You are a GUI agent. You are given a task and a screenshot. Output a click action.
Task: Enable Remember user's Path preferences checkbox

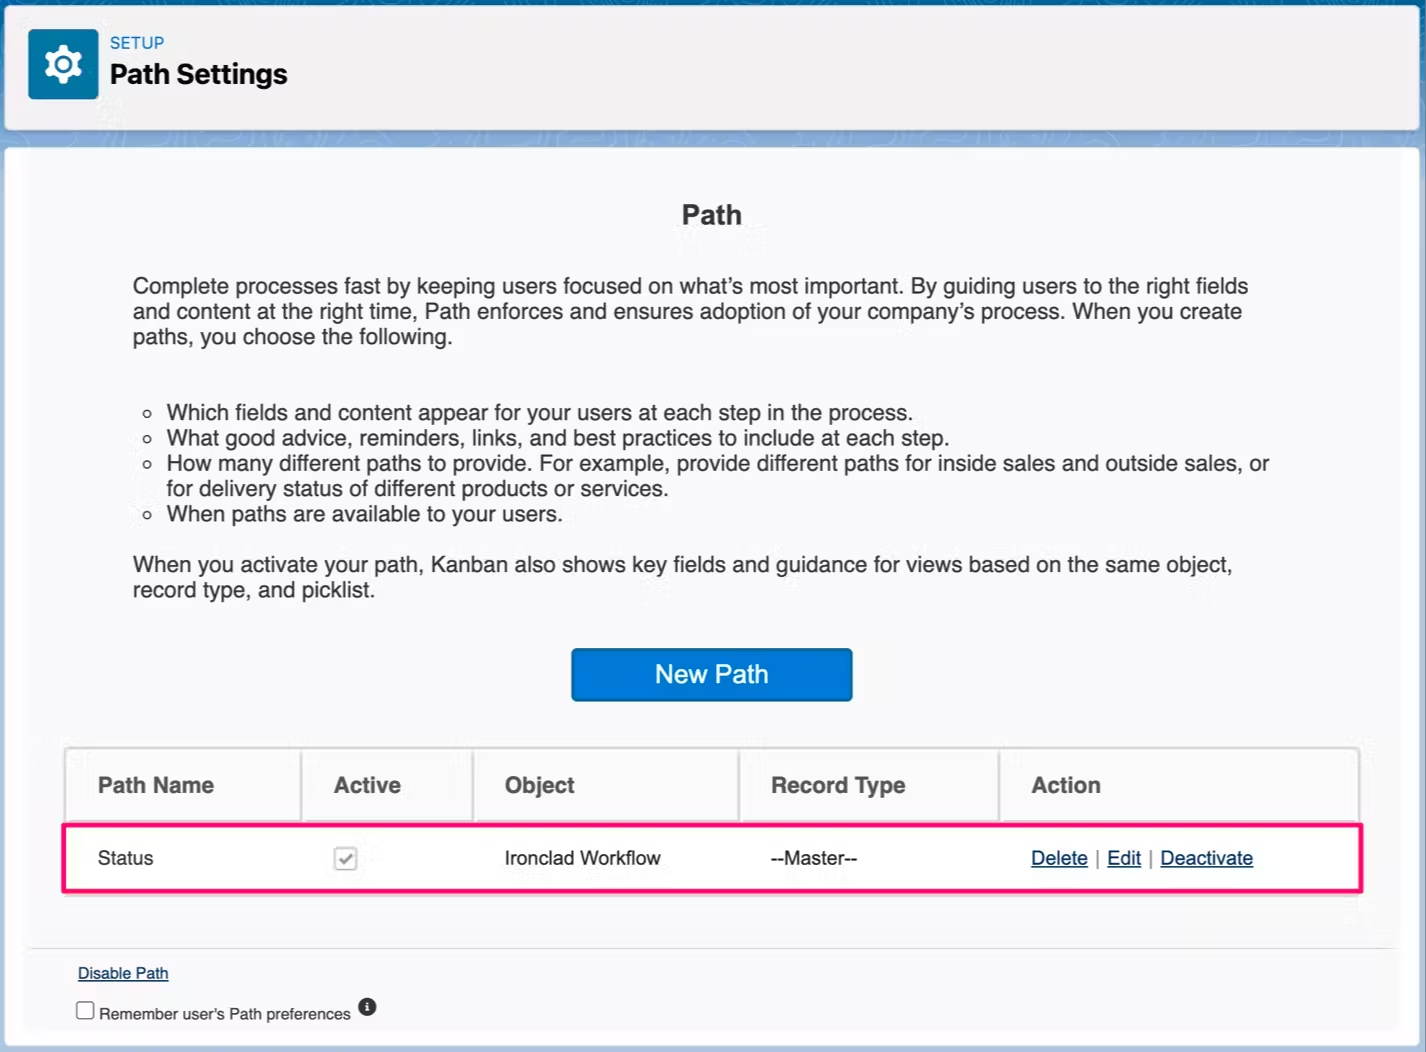click(86, 1011)
